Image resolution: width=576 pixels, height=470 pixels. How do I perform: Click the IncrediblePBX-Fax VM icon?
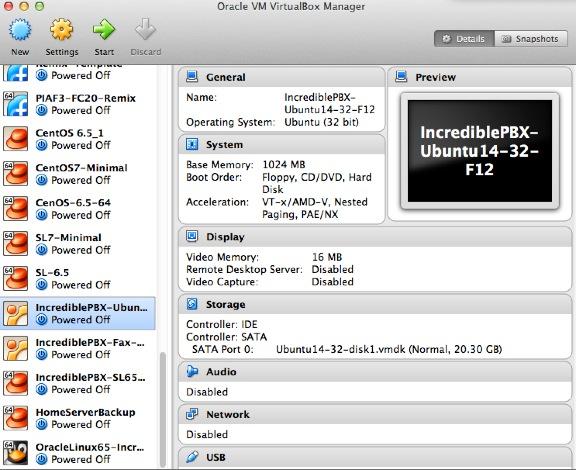coord(15,348)
